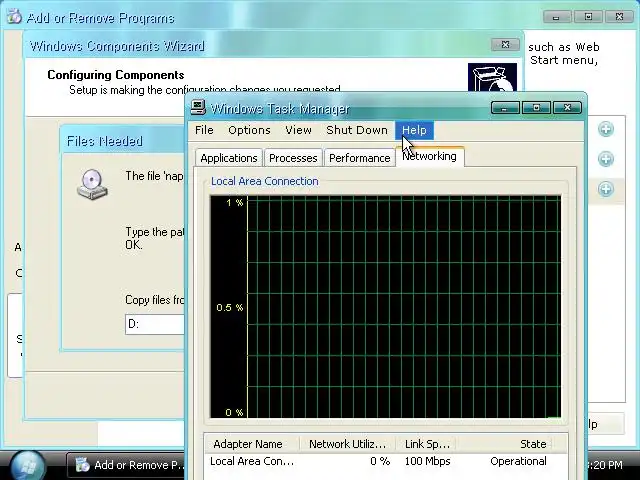This screenshot has height=480, width=640.
Task: Minimize the Add or Remove Programs window
Action: (556, 17)
